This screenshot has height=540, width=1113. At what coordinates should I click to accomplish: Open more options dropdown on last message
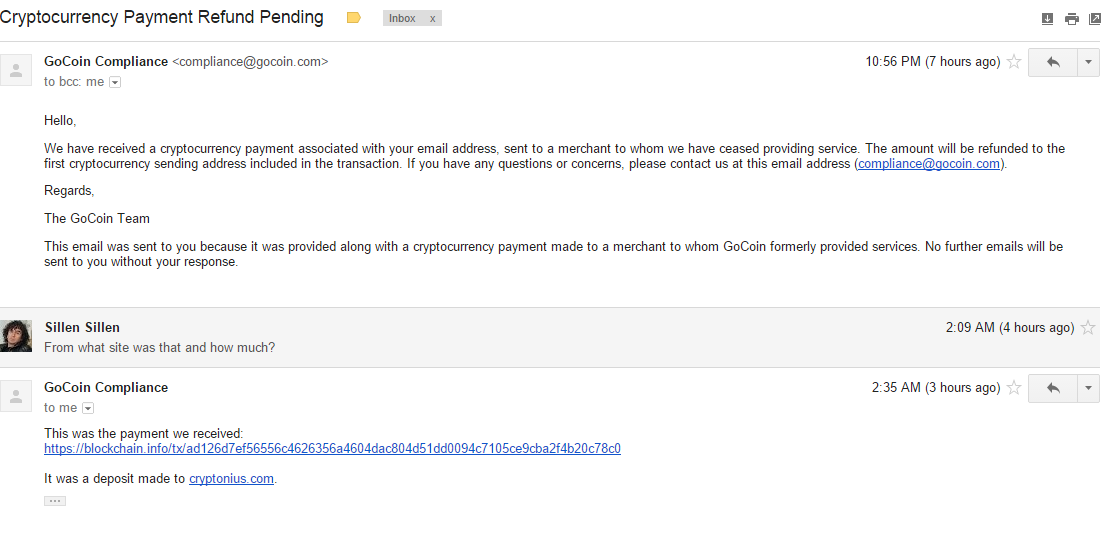coord(1088,388)
